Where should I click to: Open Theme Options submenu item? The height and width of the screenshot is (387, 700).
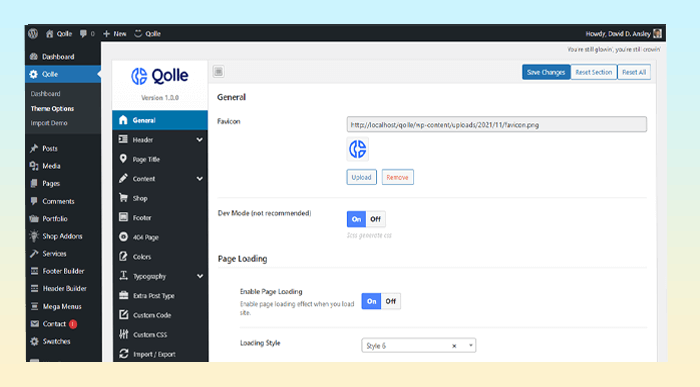click(52, 108)
